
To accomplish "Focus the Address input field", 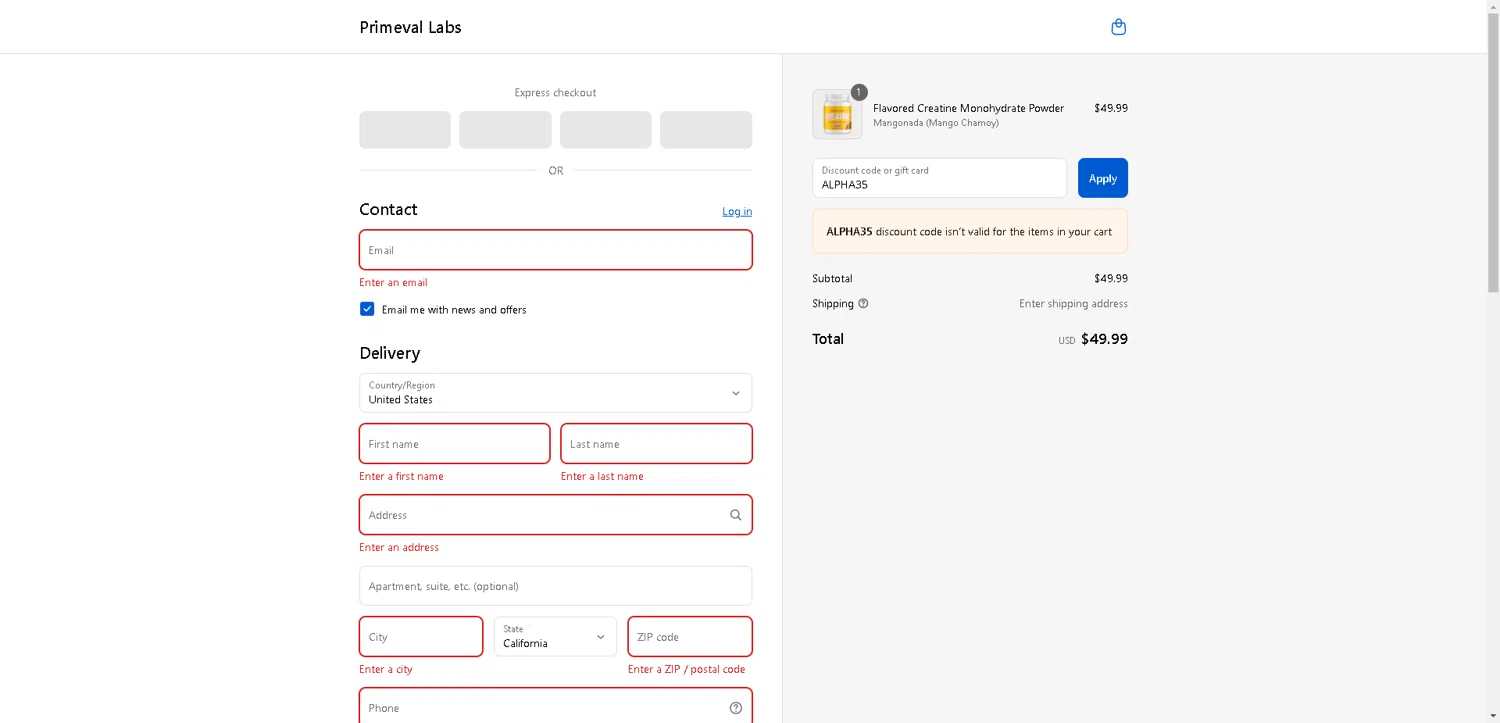I will tap(556, 515).
